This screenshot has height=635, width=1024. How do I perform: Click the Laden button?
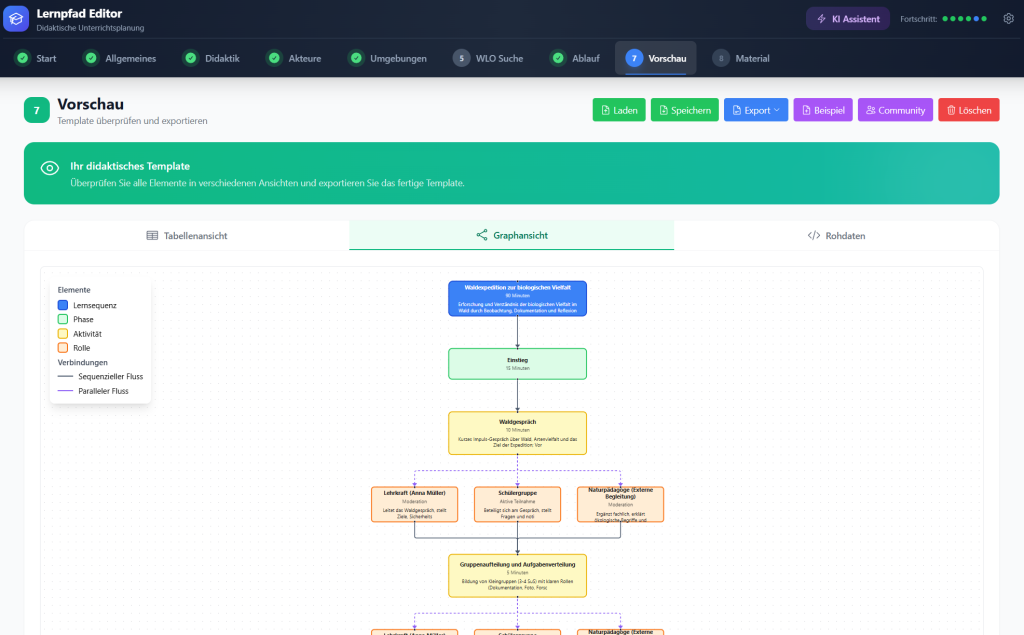[x=619, y=110]
